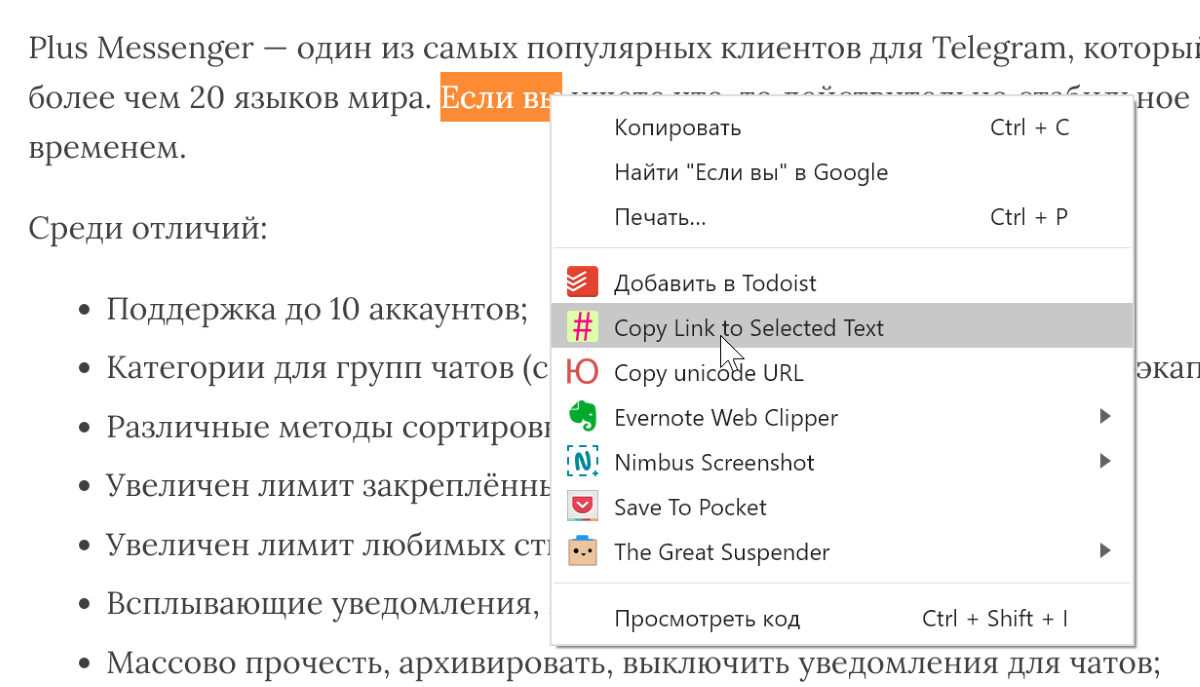The image size is (1200, 687).
Task: Choose Копировать from the context menu
Action: [843, 128]
